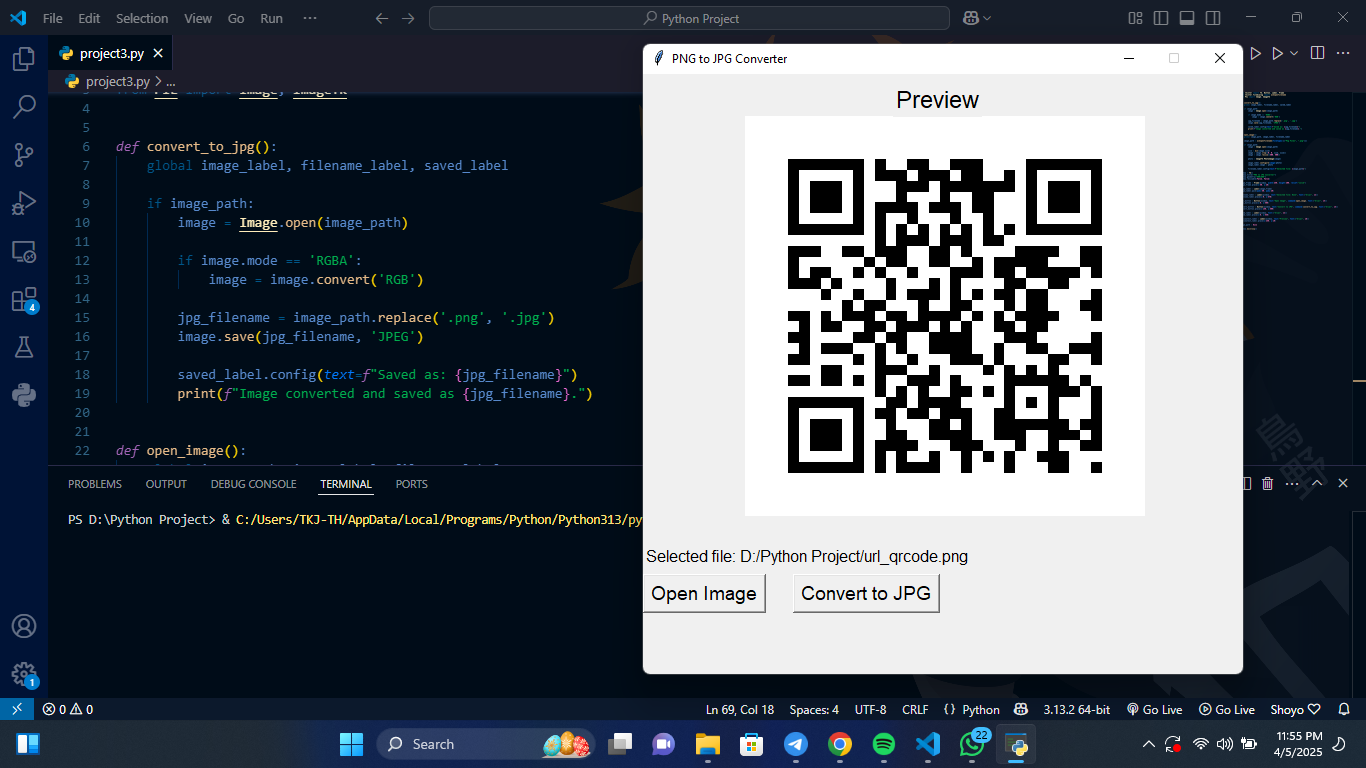Open the editor More Actions ellipsis

(x=1345, y=53)
